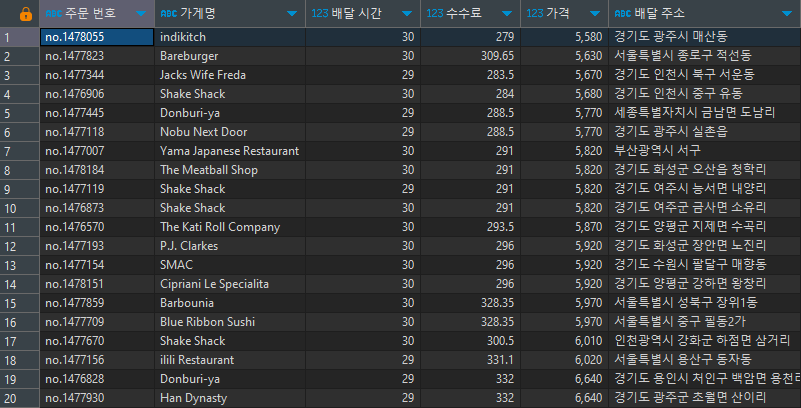Click the orange lock icon in header corner
The height and width of the screenshot is (408, 801).
(25, 14)
